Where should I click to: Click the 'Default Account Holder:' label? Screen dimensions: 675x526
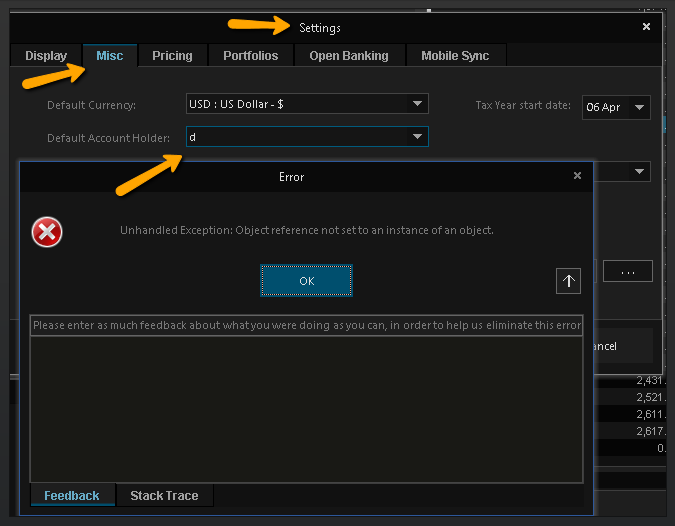(x=108, y=138)
